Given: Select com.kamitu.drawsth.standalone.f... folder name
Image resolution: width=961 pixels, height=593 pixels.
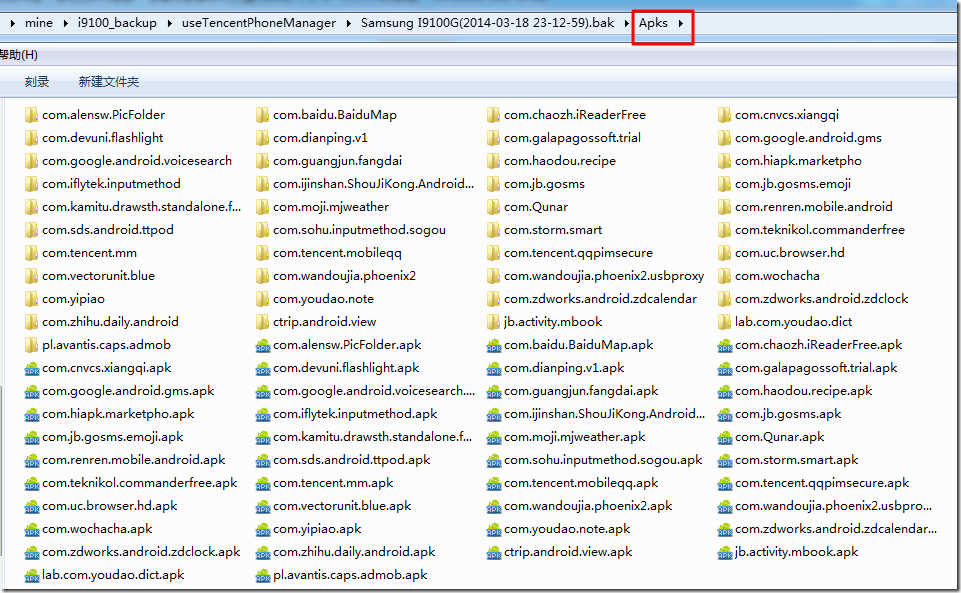Looking at the screenshot, I should [142, 207].
